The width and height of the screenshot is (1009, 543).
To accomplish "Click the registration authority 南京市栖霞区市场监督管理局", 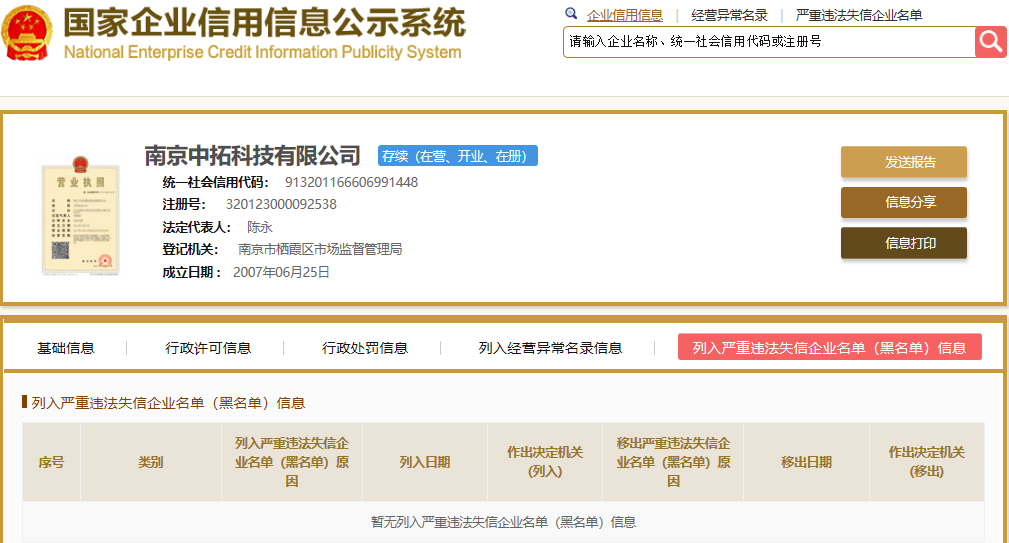I will [320, 249].
